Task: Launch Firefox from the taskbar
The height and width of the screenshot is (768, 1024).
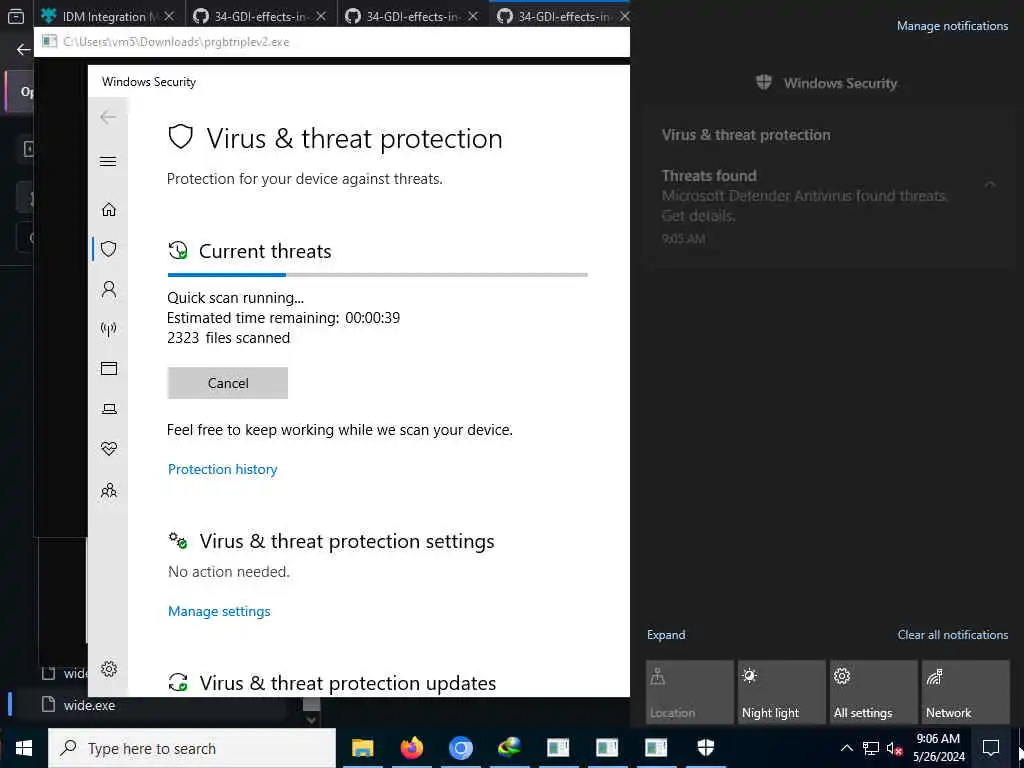Action: (x=411, y=748)
